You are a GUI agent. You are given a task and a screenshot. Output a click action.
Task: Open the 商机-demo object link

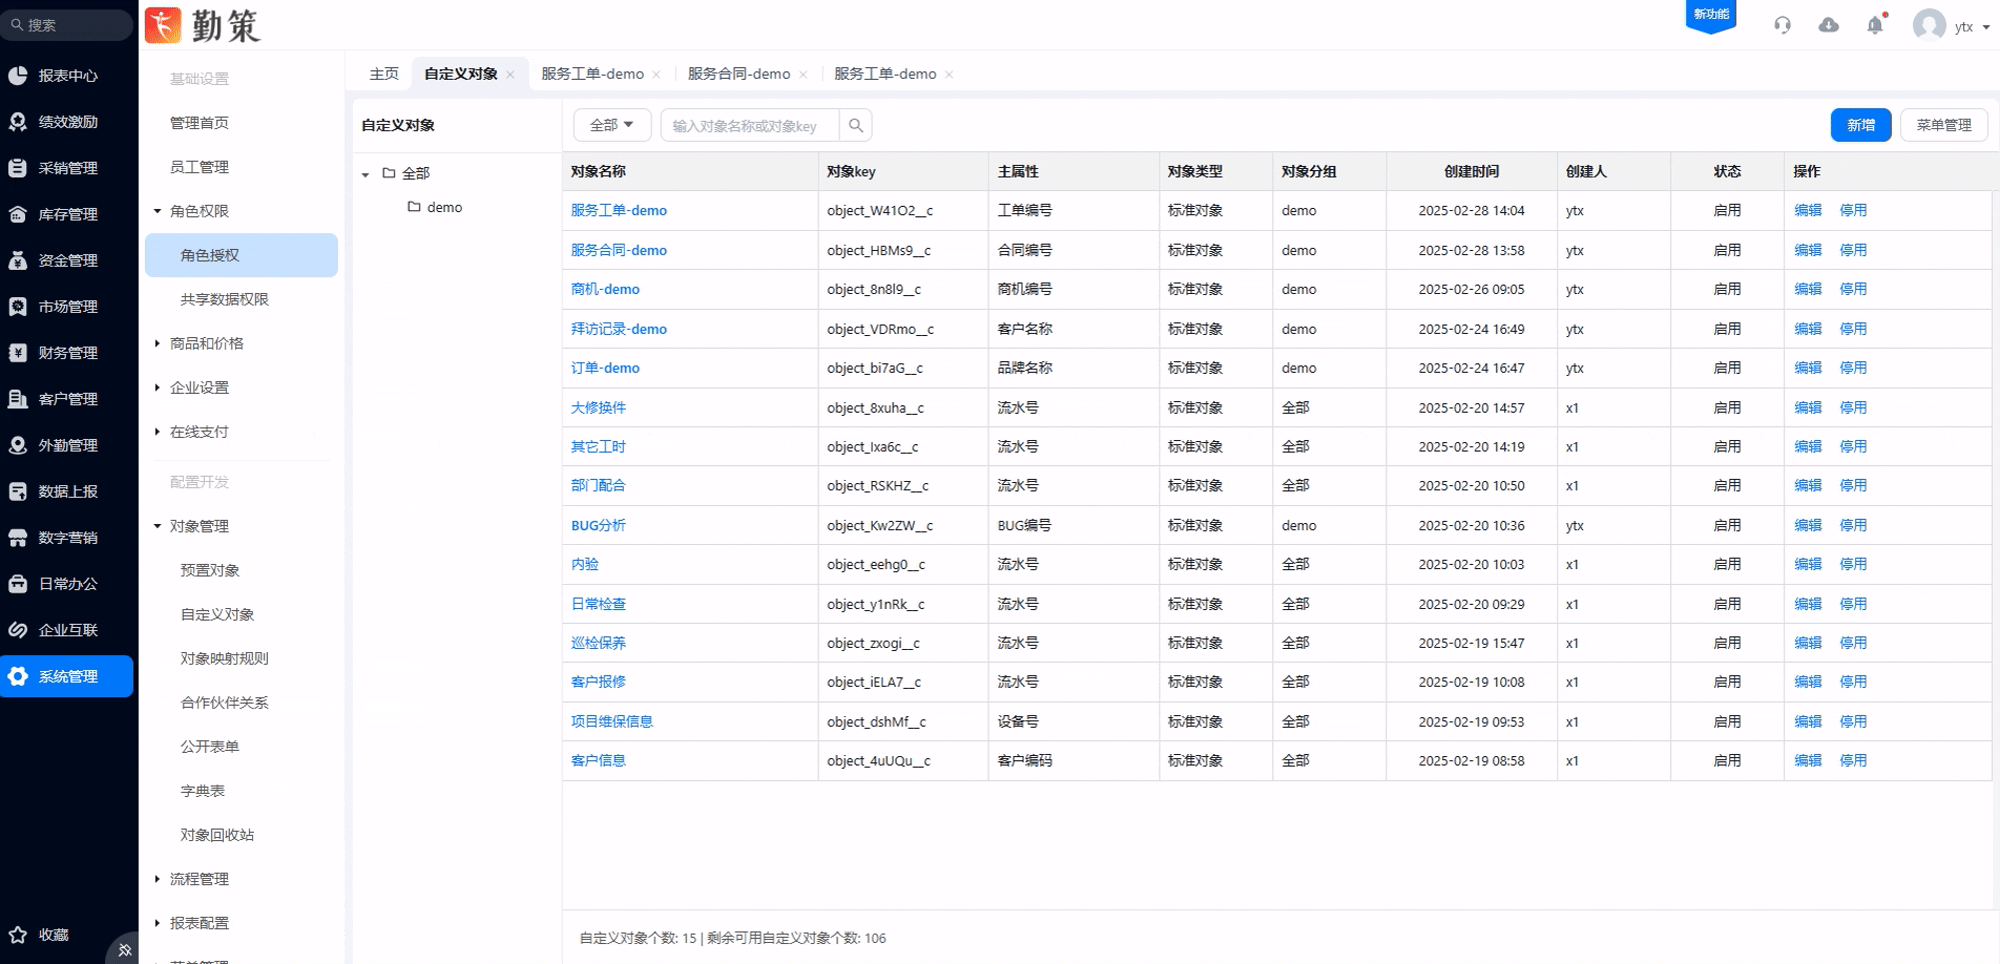pos(605,289)
